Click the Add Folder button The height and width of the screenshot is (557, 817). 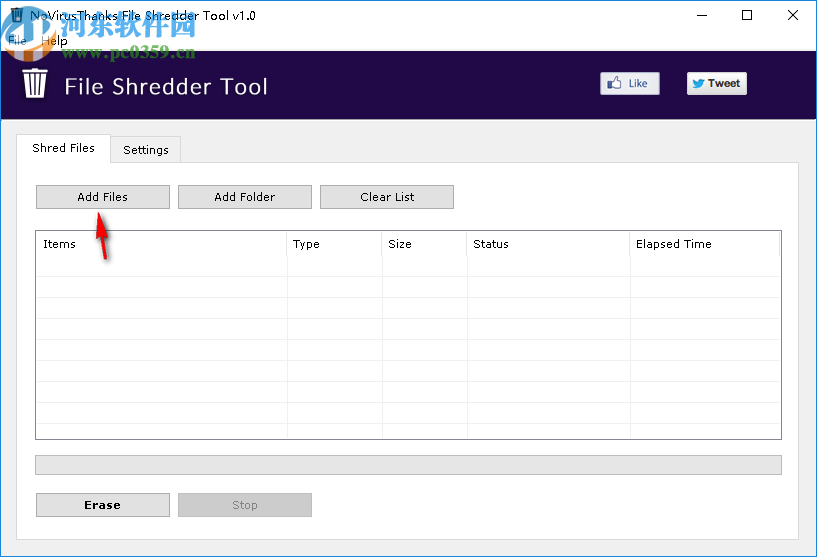click(x=245, y=197)
